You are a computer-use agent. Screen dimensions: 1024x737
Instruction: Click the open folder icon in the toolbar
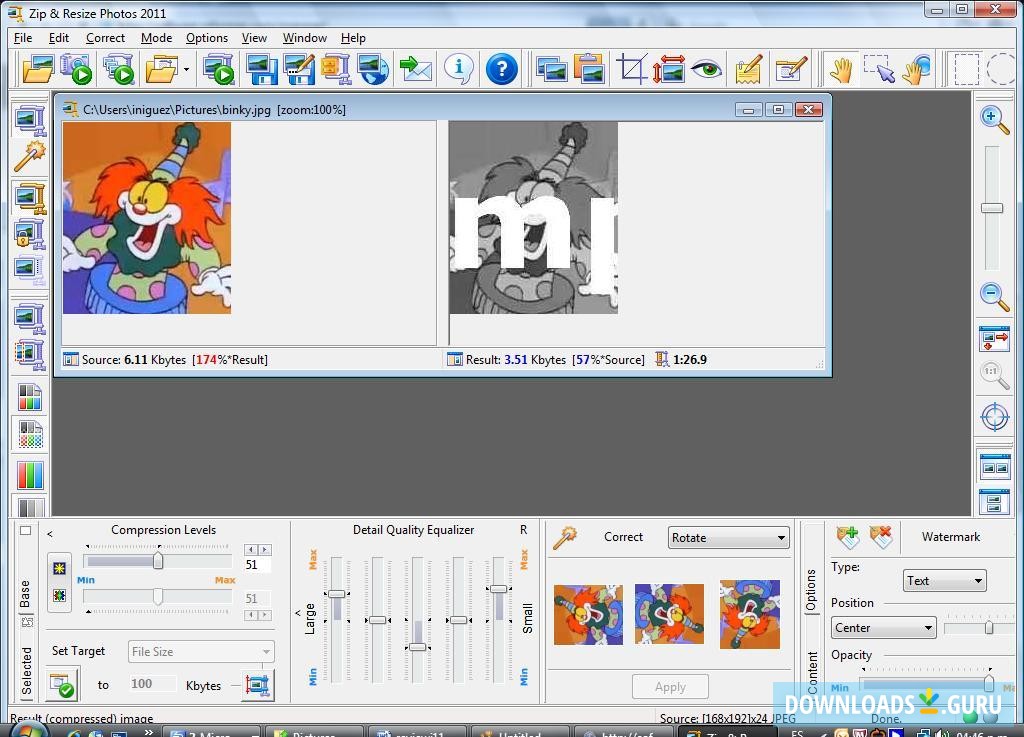click(x=38, y=69)
